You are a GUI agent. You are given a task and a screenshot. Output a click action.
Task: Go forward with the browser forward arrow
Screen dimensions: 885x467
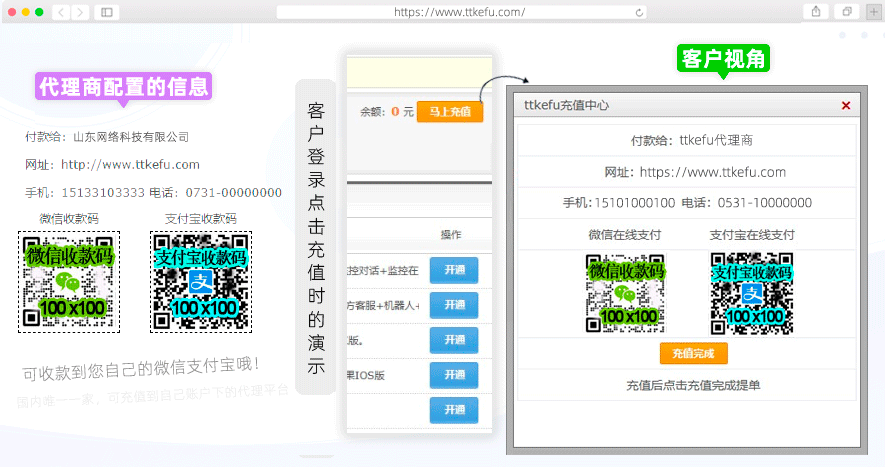tap(80, 12)
